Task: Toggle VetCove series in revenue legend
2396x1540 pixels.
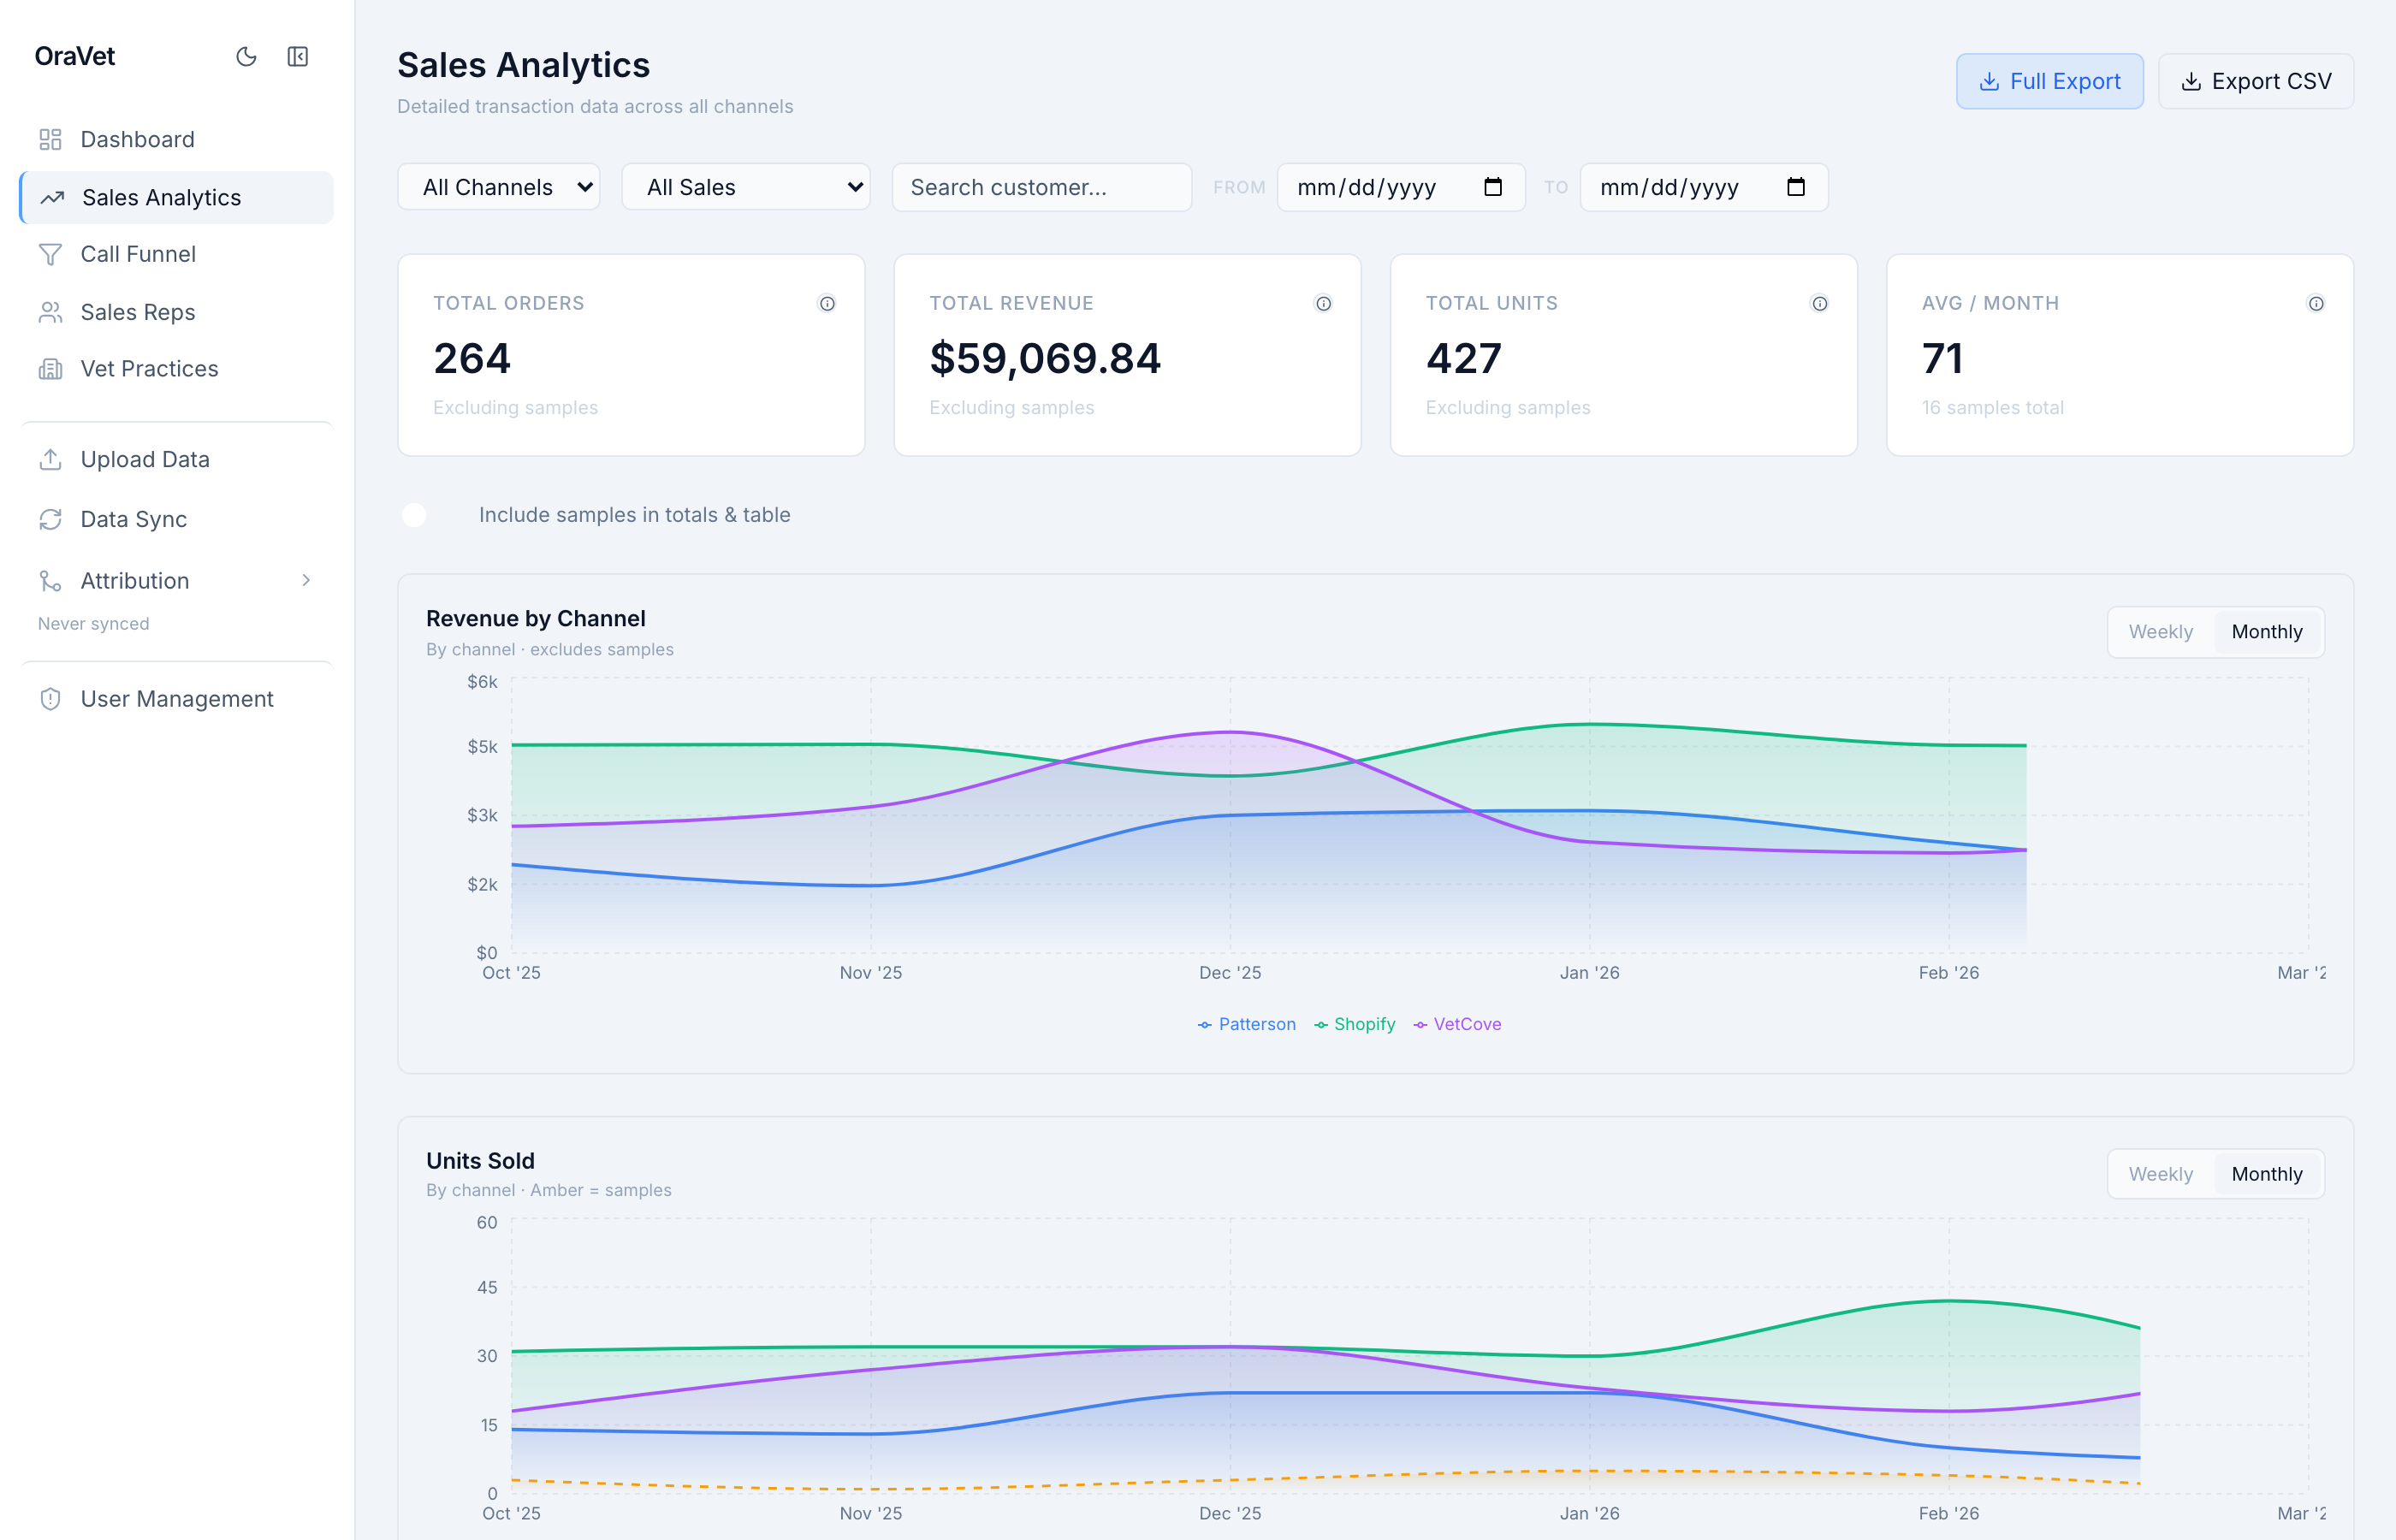Action: (1457, 1024)
